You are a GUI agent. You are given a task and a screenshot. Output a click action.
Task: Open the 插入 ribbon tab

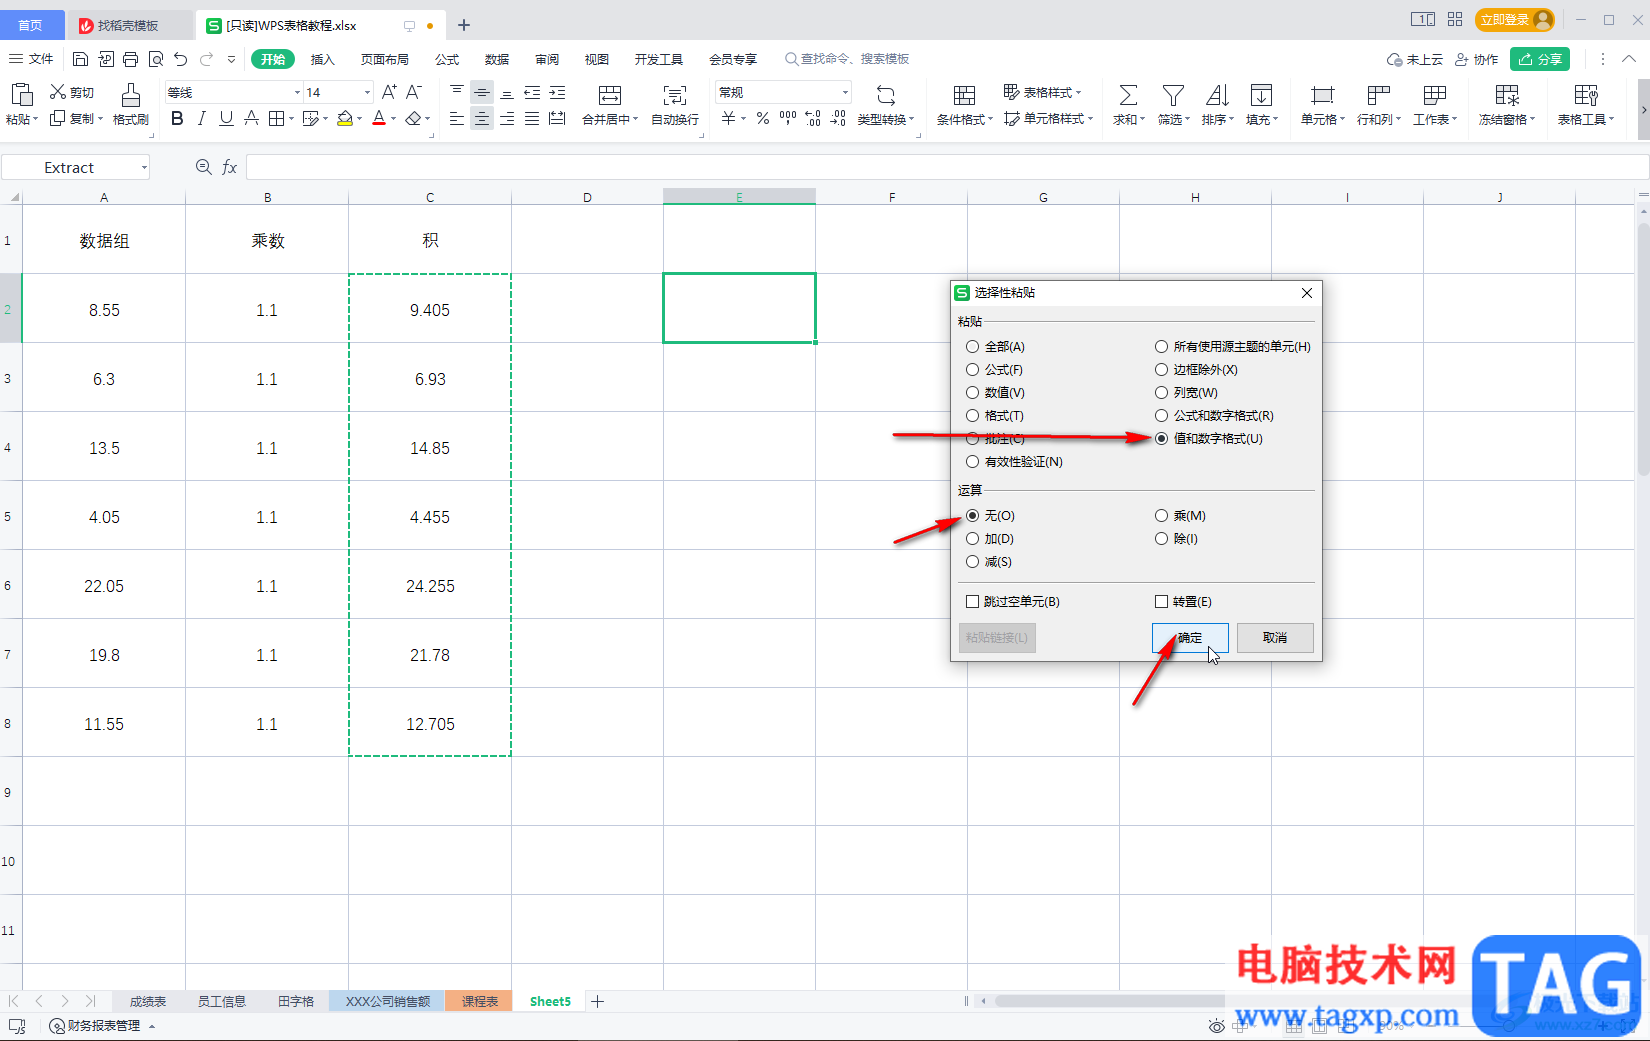pyautogui.click(x=322, y=59)
